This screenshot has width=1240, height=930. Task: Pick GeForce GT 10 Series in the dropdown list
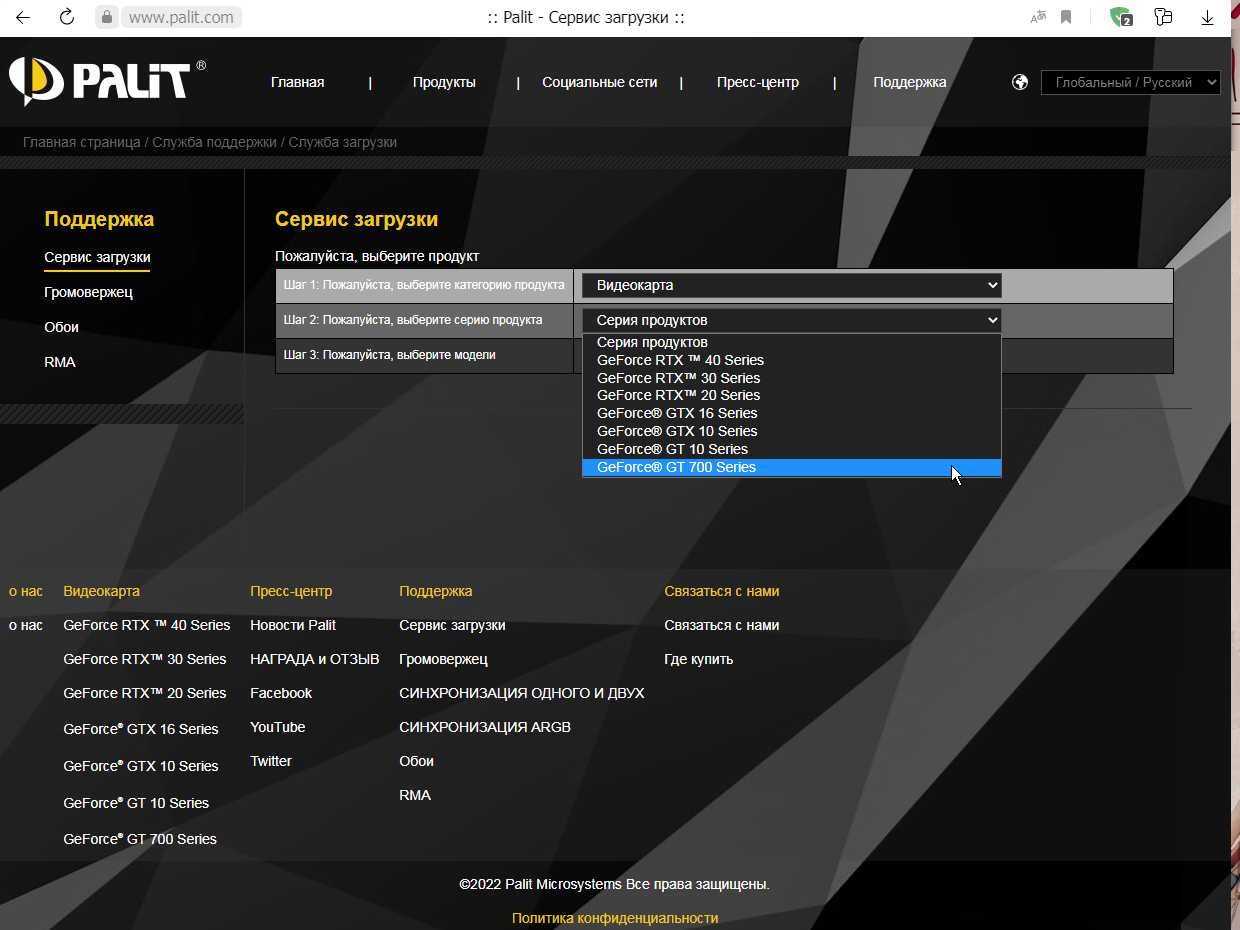(792, 449)
